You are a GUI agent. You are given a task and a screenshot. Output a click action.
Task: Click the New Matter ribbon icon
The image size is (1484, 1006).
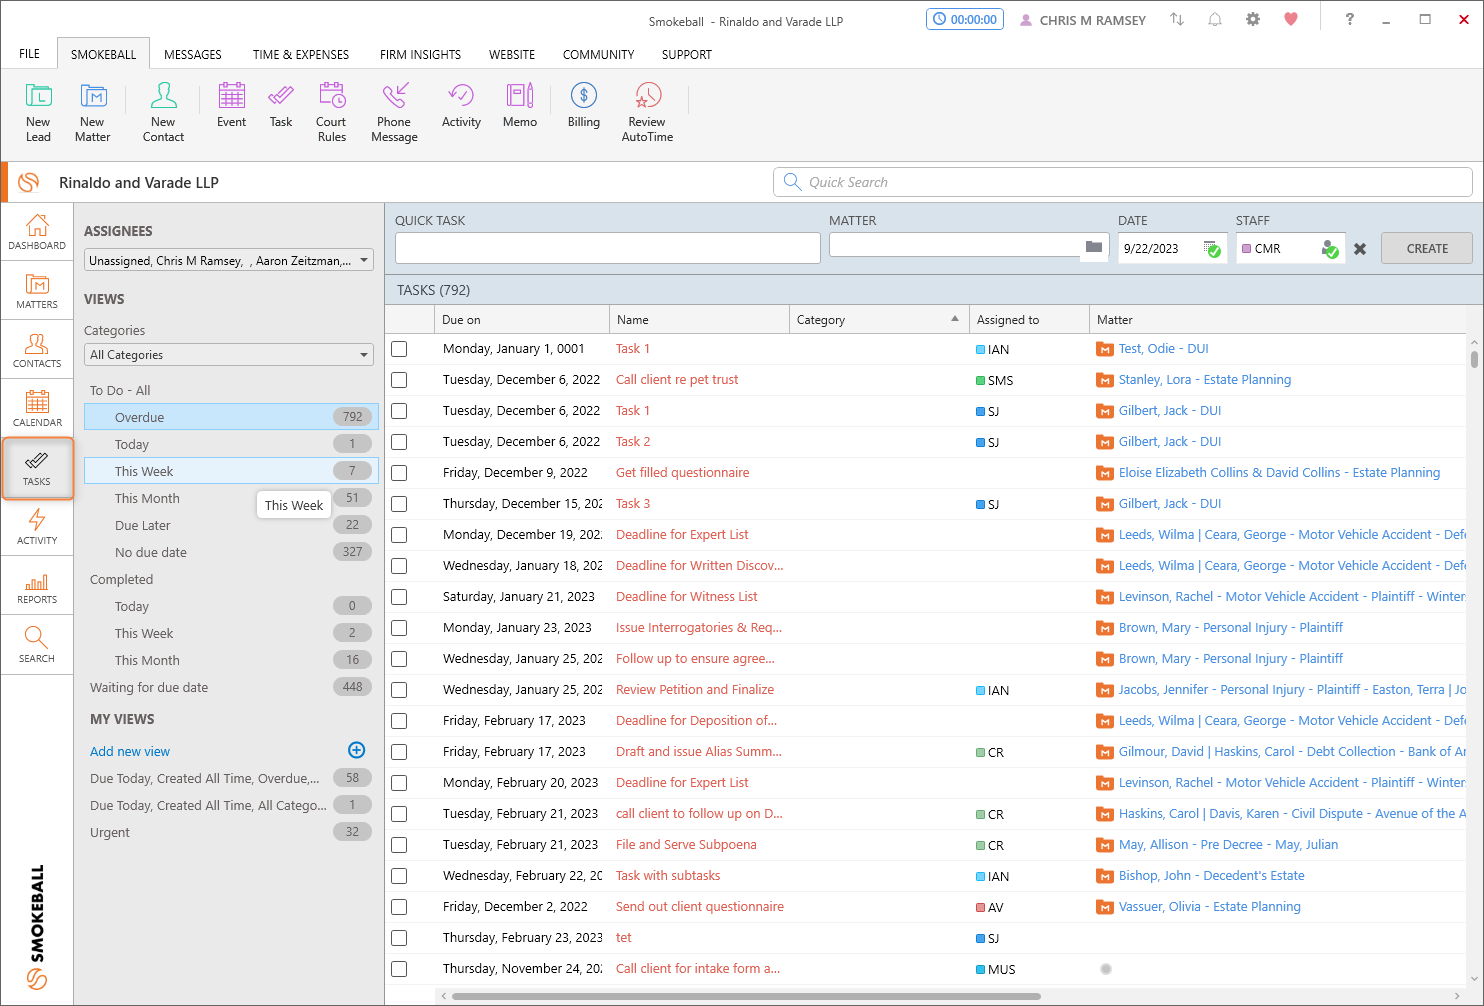click(x=93, y=112)
